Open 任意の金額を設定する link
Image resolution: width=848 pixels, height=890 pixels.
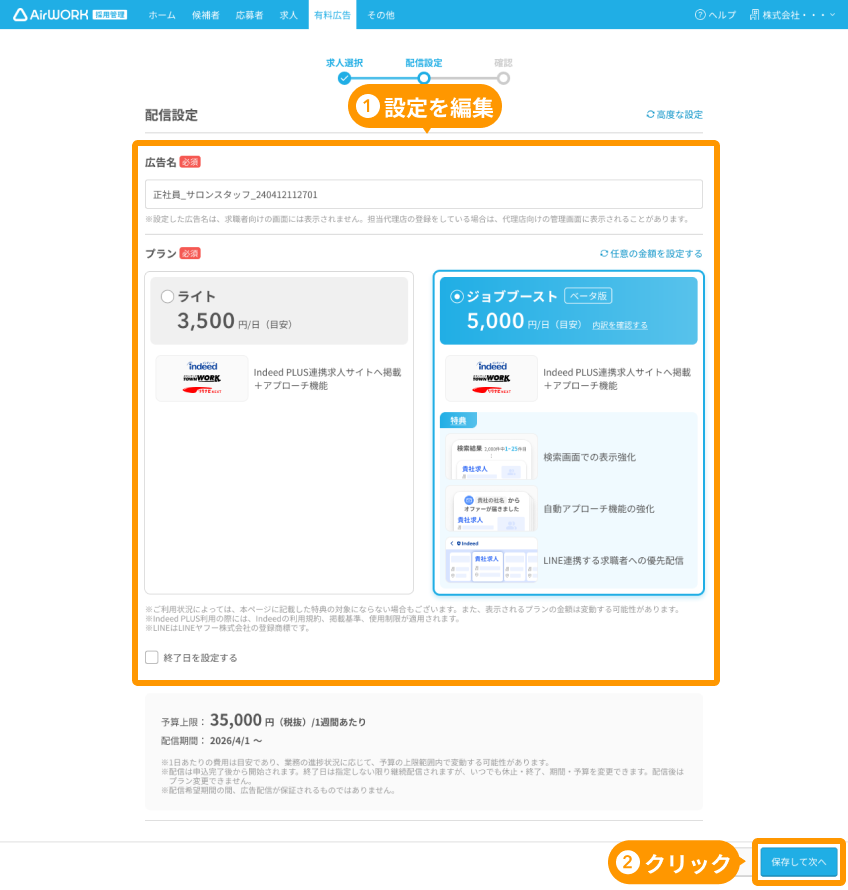coord(656,254)
